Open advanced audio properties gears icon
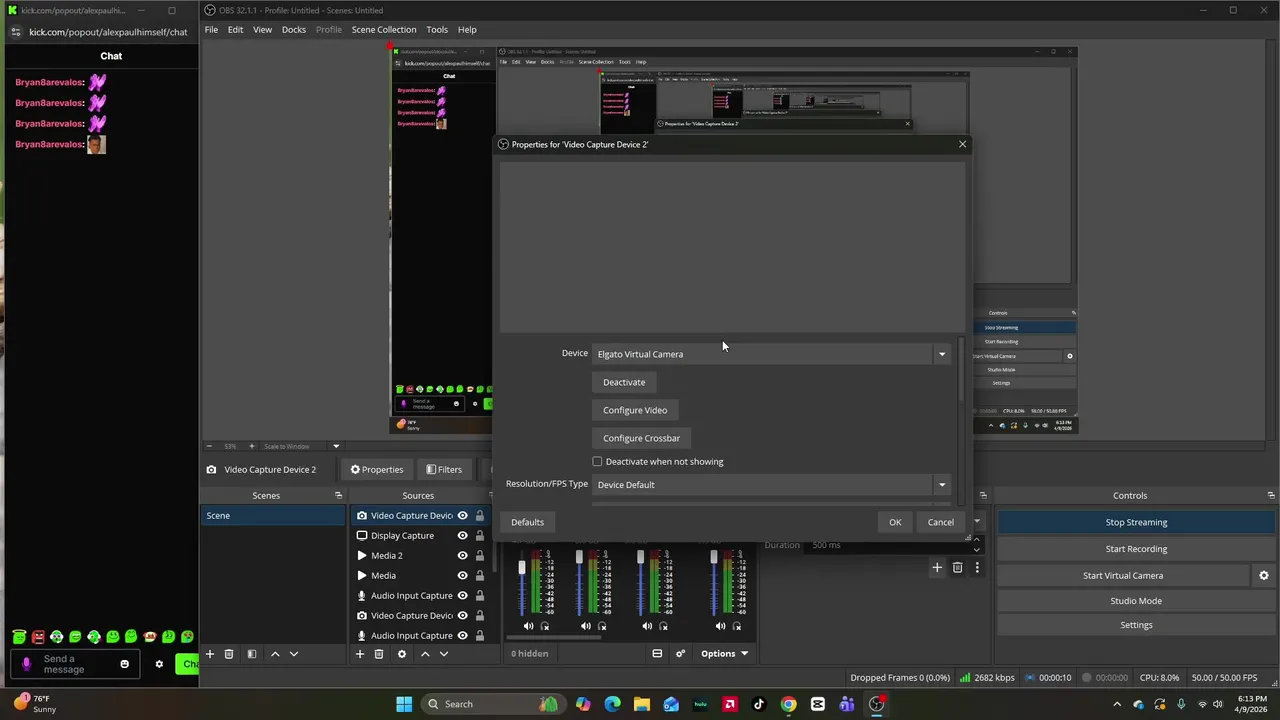 [x=681, y=654]
